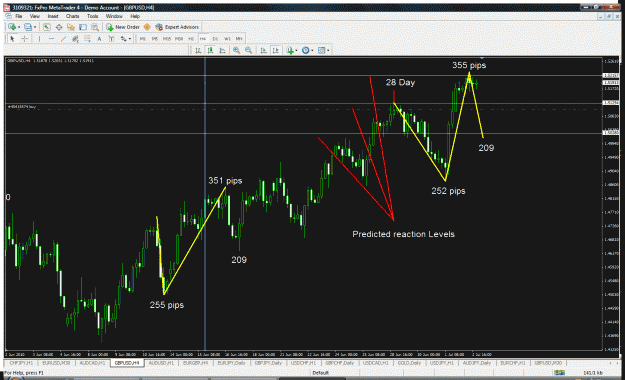625x380 pixels.
Task: Toggle the Navigator panel
Action: coord(71,27)
